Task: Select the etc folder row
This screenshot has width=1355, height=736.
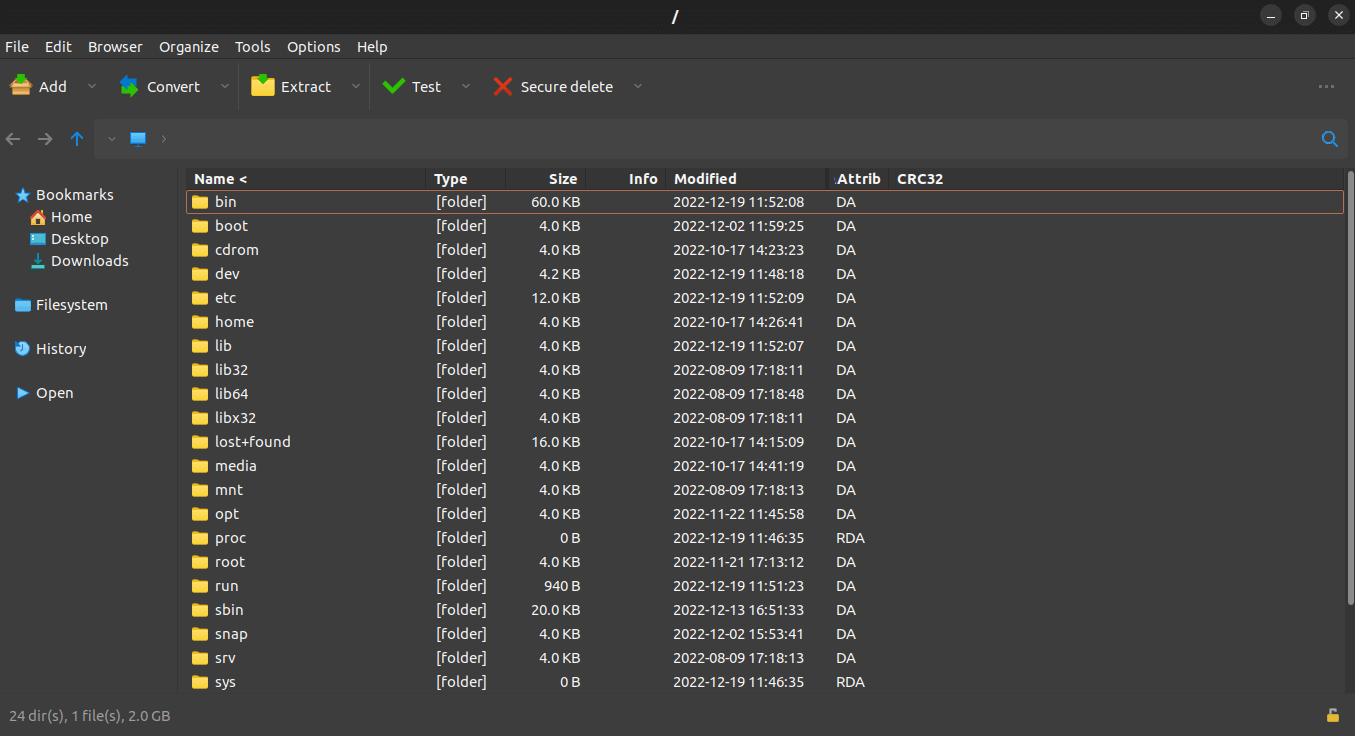Action: point(225,298)
